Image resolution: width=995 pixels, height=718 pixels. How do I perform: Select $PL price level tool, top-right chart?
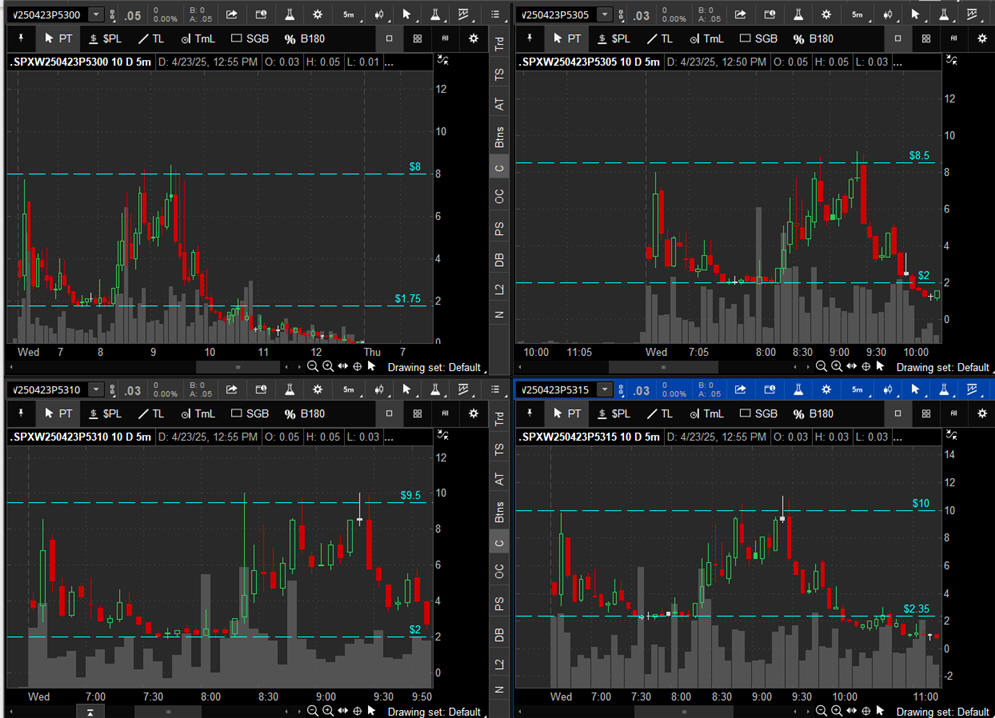pos(615,38)
